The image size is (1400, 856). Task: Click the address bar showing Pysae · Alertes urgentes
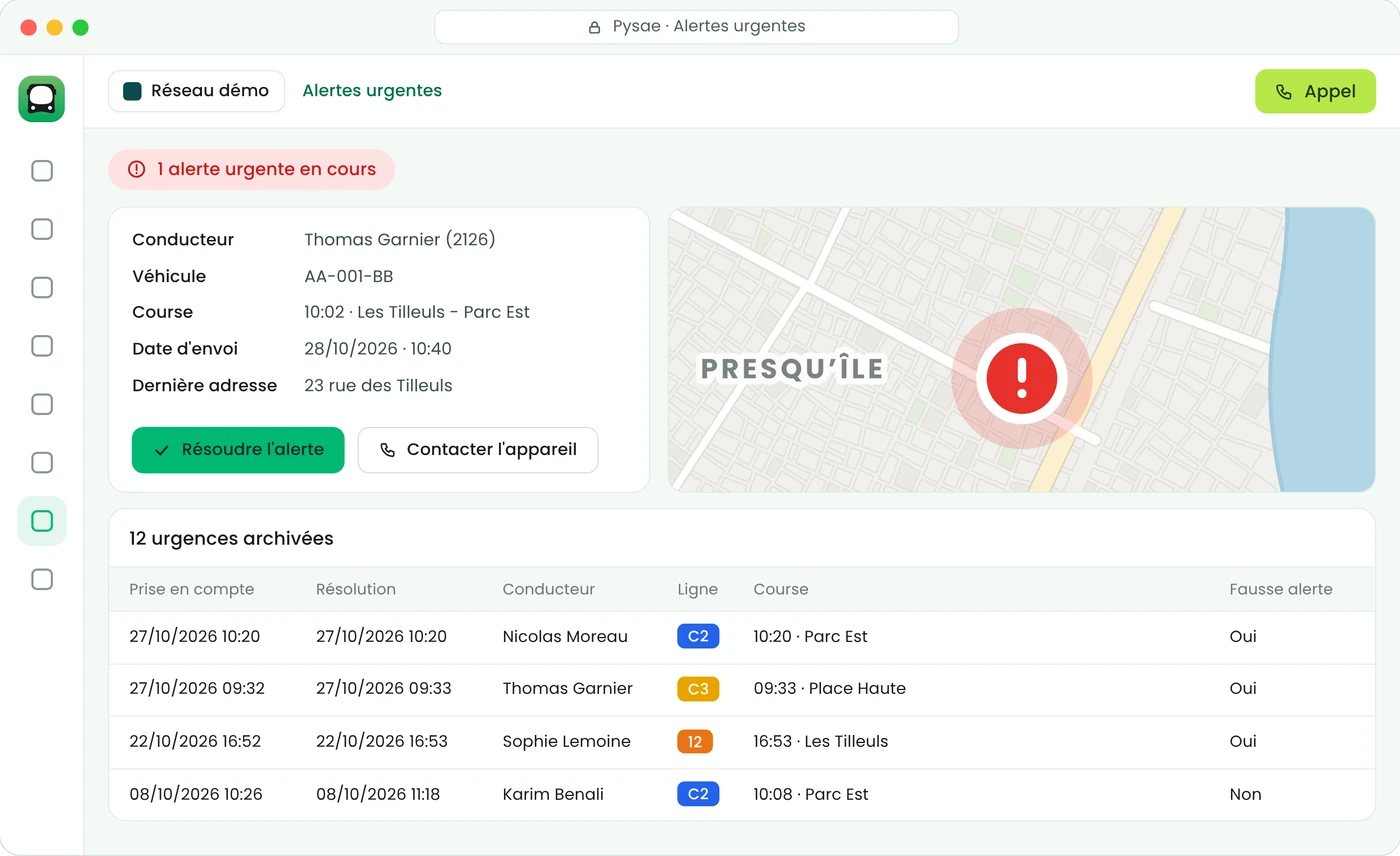tap(696, 27)
